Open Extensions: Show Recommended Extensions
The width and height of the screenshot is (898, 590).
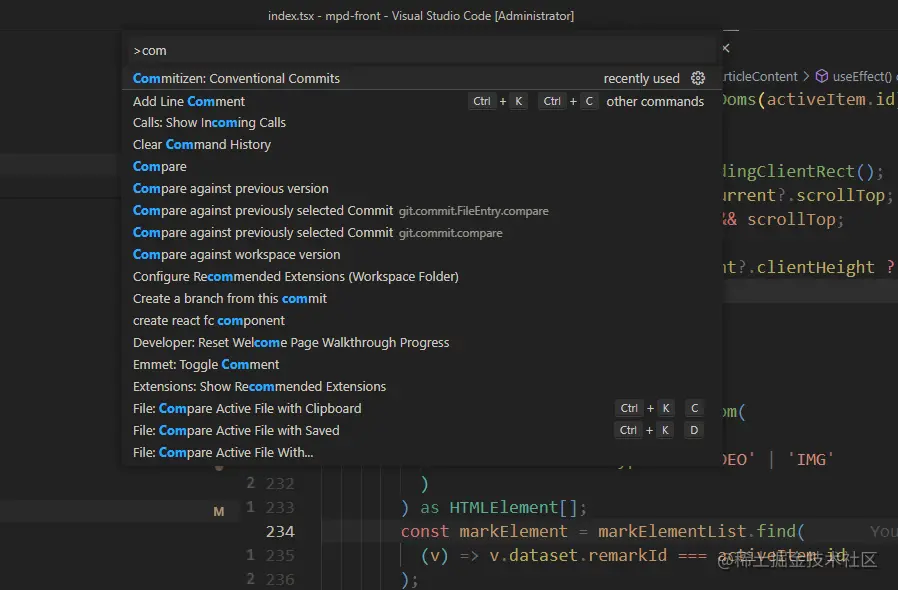coord(259,387)
